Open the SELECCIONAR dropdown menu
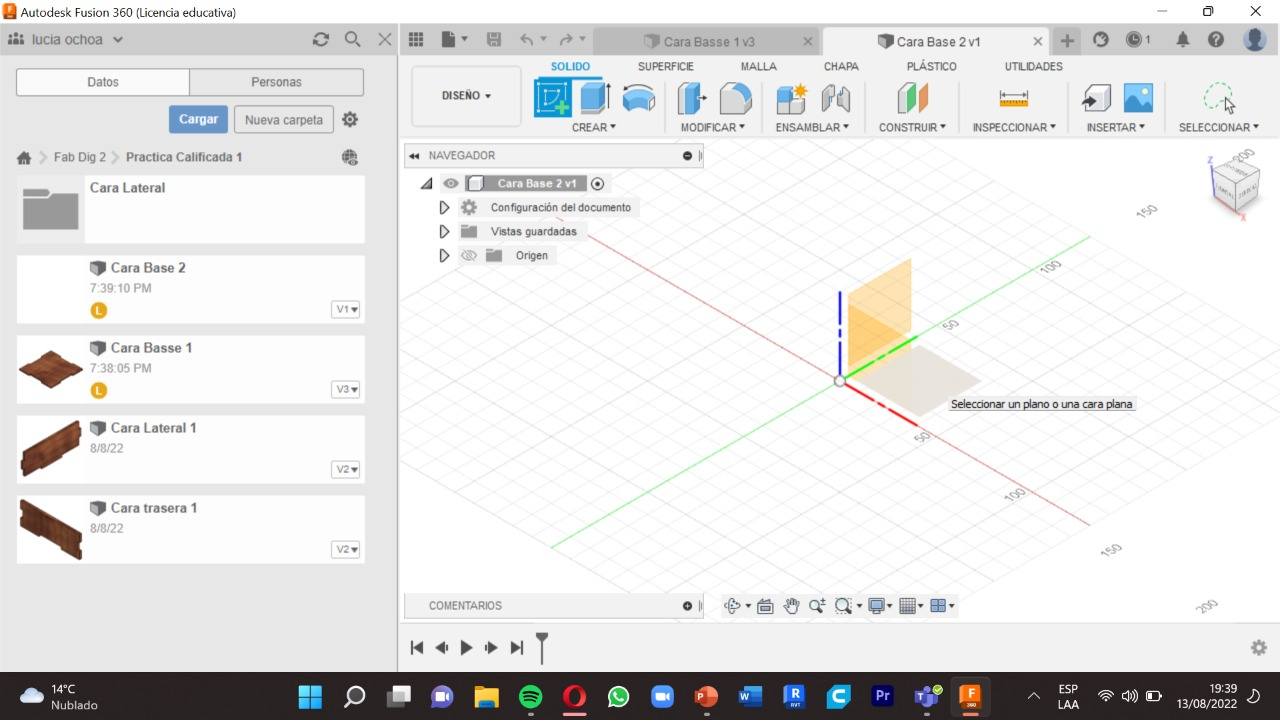Image resolution: width=1280 pixels, height=720 pixels. coord(1219,127)
